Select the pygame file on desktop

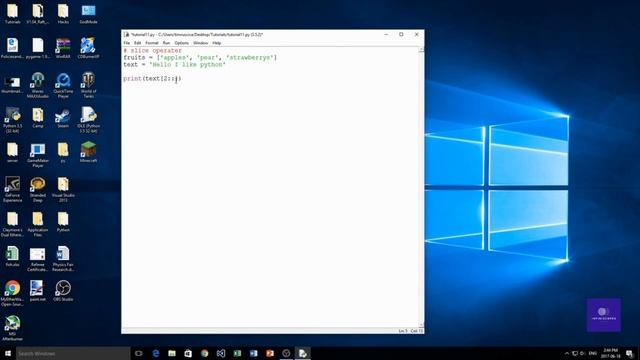pos(38,48)
